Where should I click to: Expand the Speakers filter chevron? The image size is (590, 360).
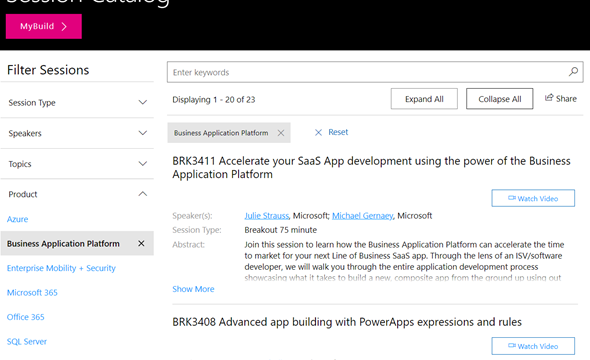143,133
